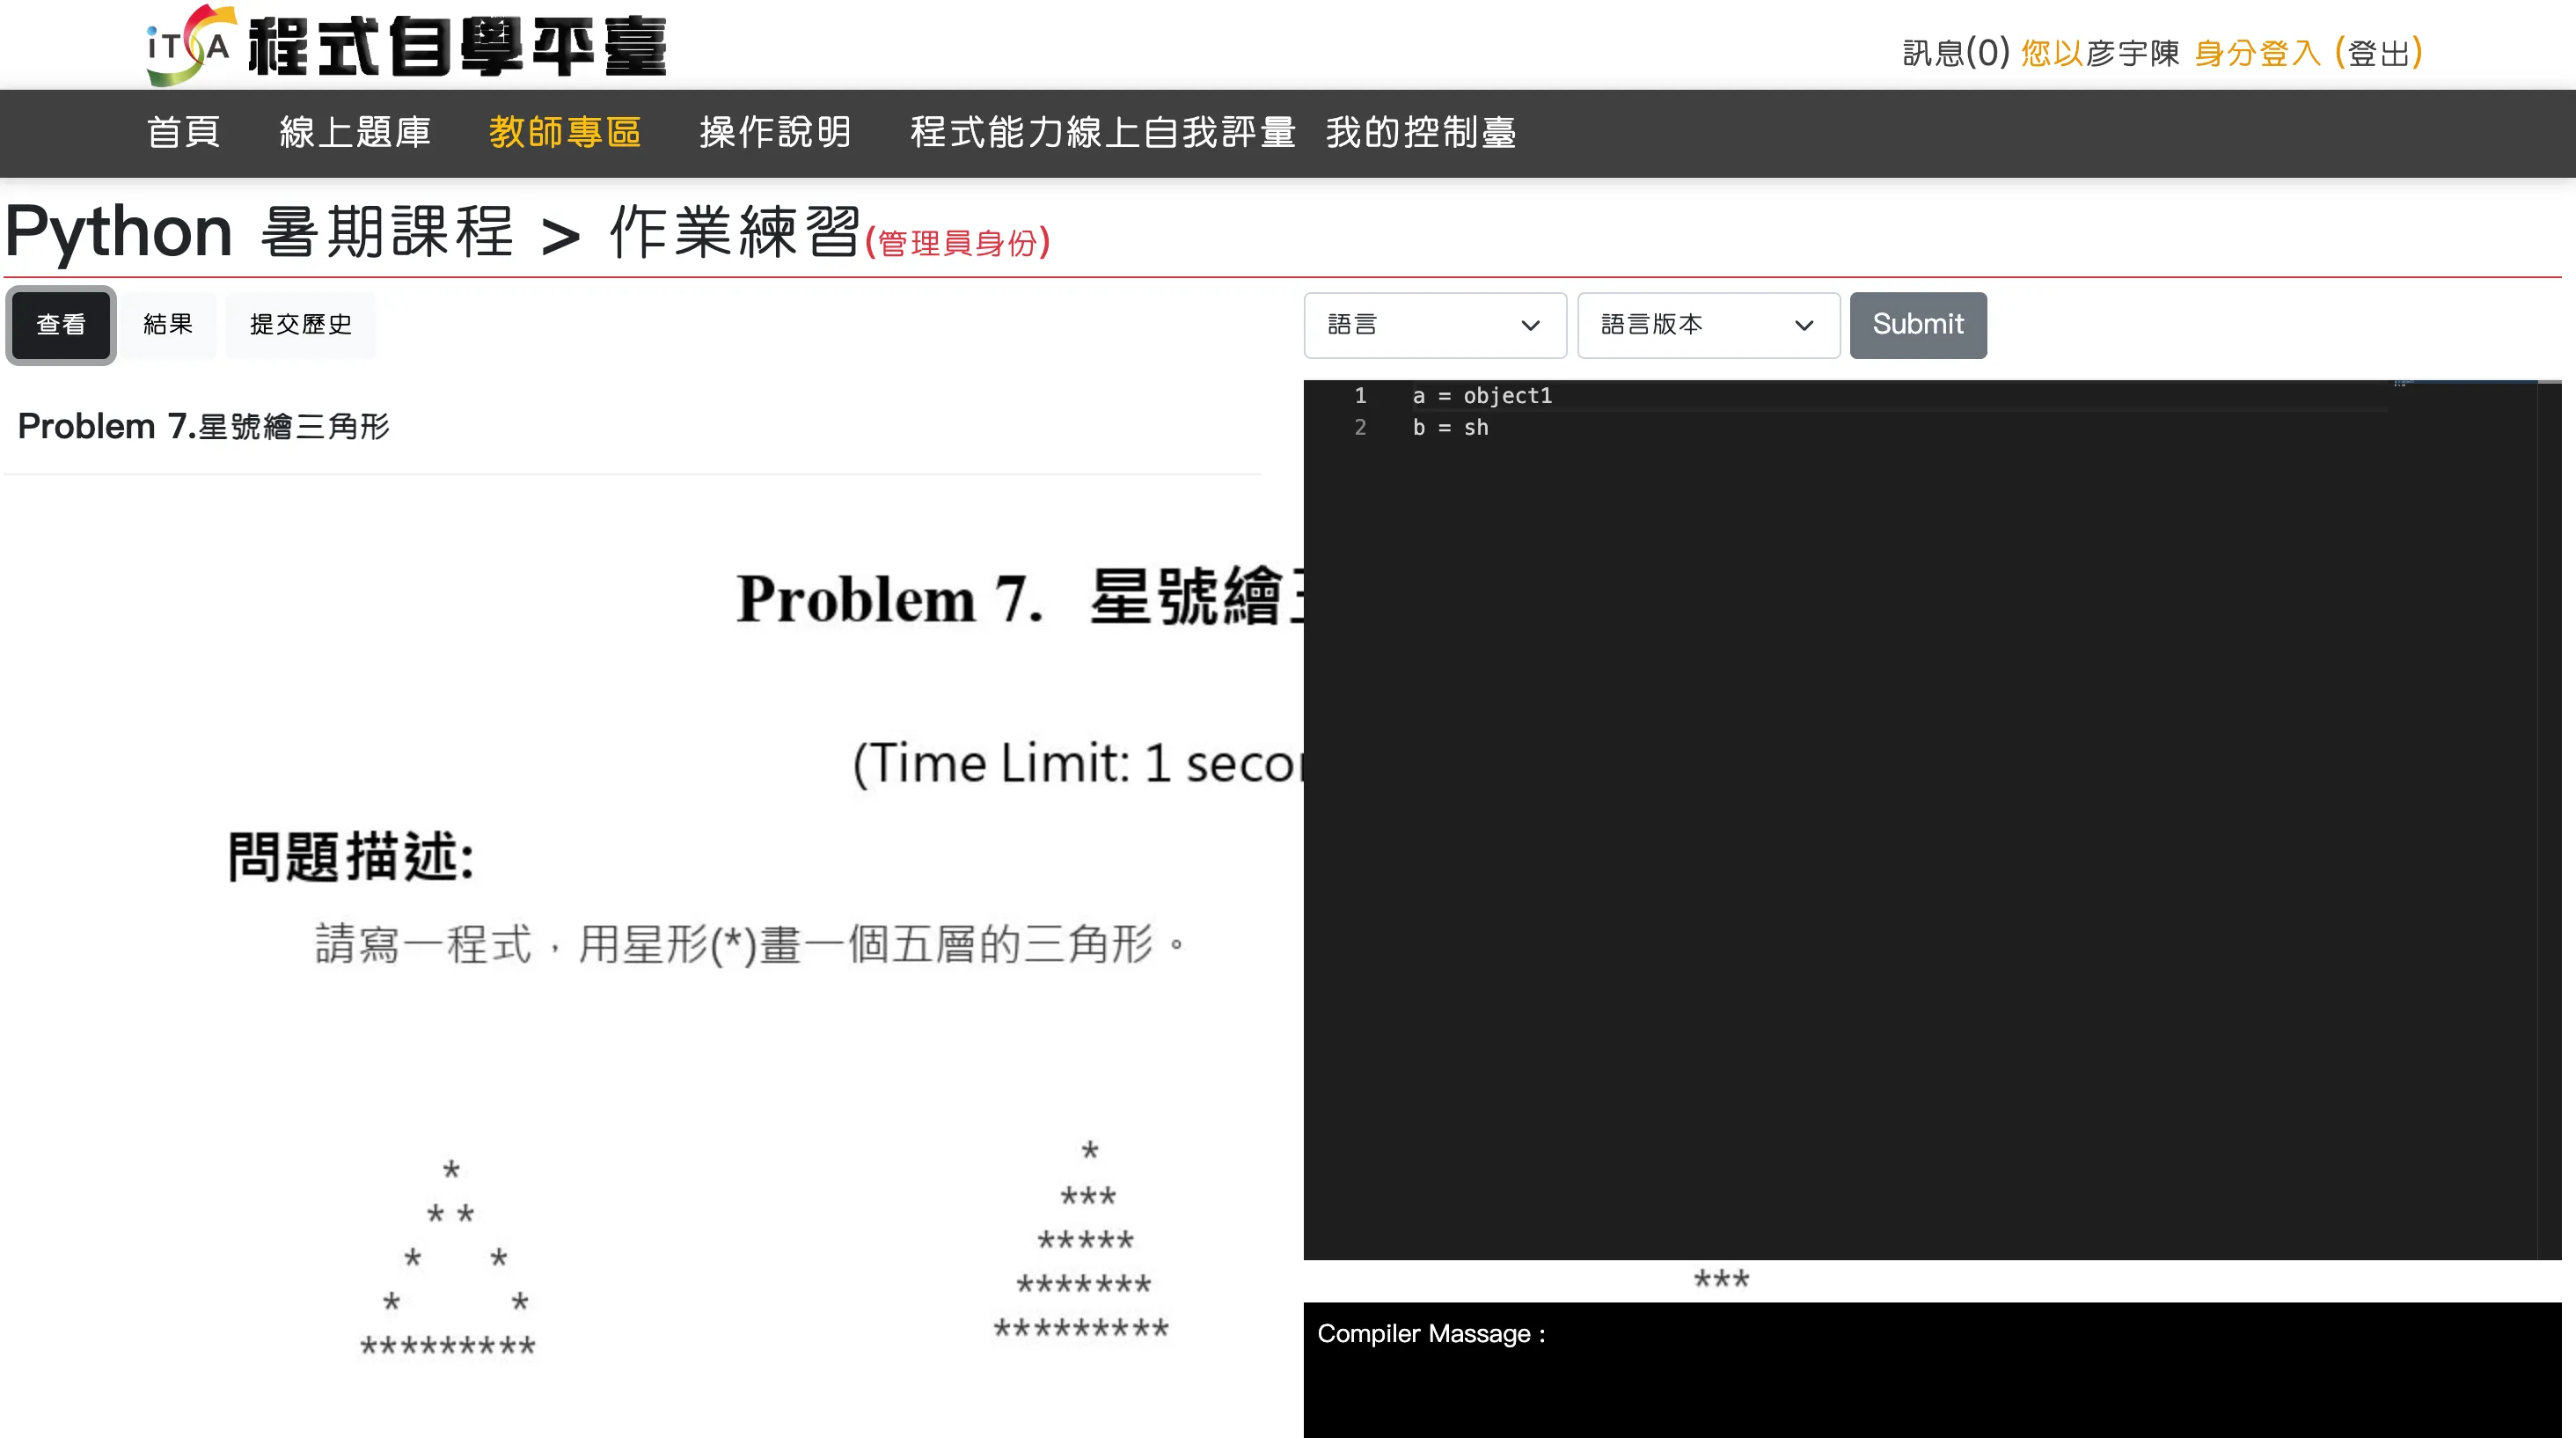Click code line 2 in editor
This screenshot has height=1438, width=2576.
click(x=1450, y=428)
